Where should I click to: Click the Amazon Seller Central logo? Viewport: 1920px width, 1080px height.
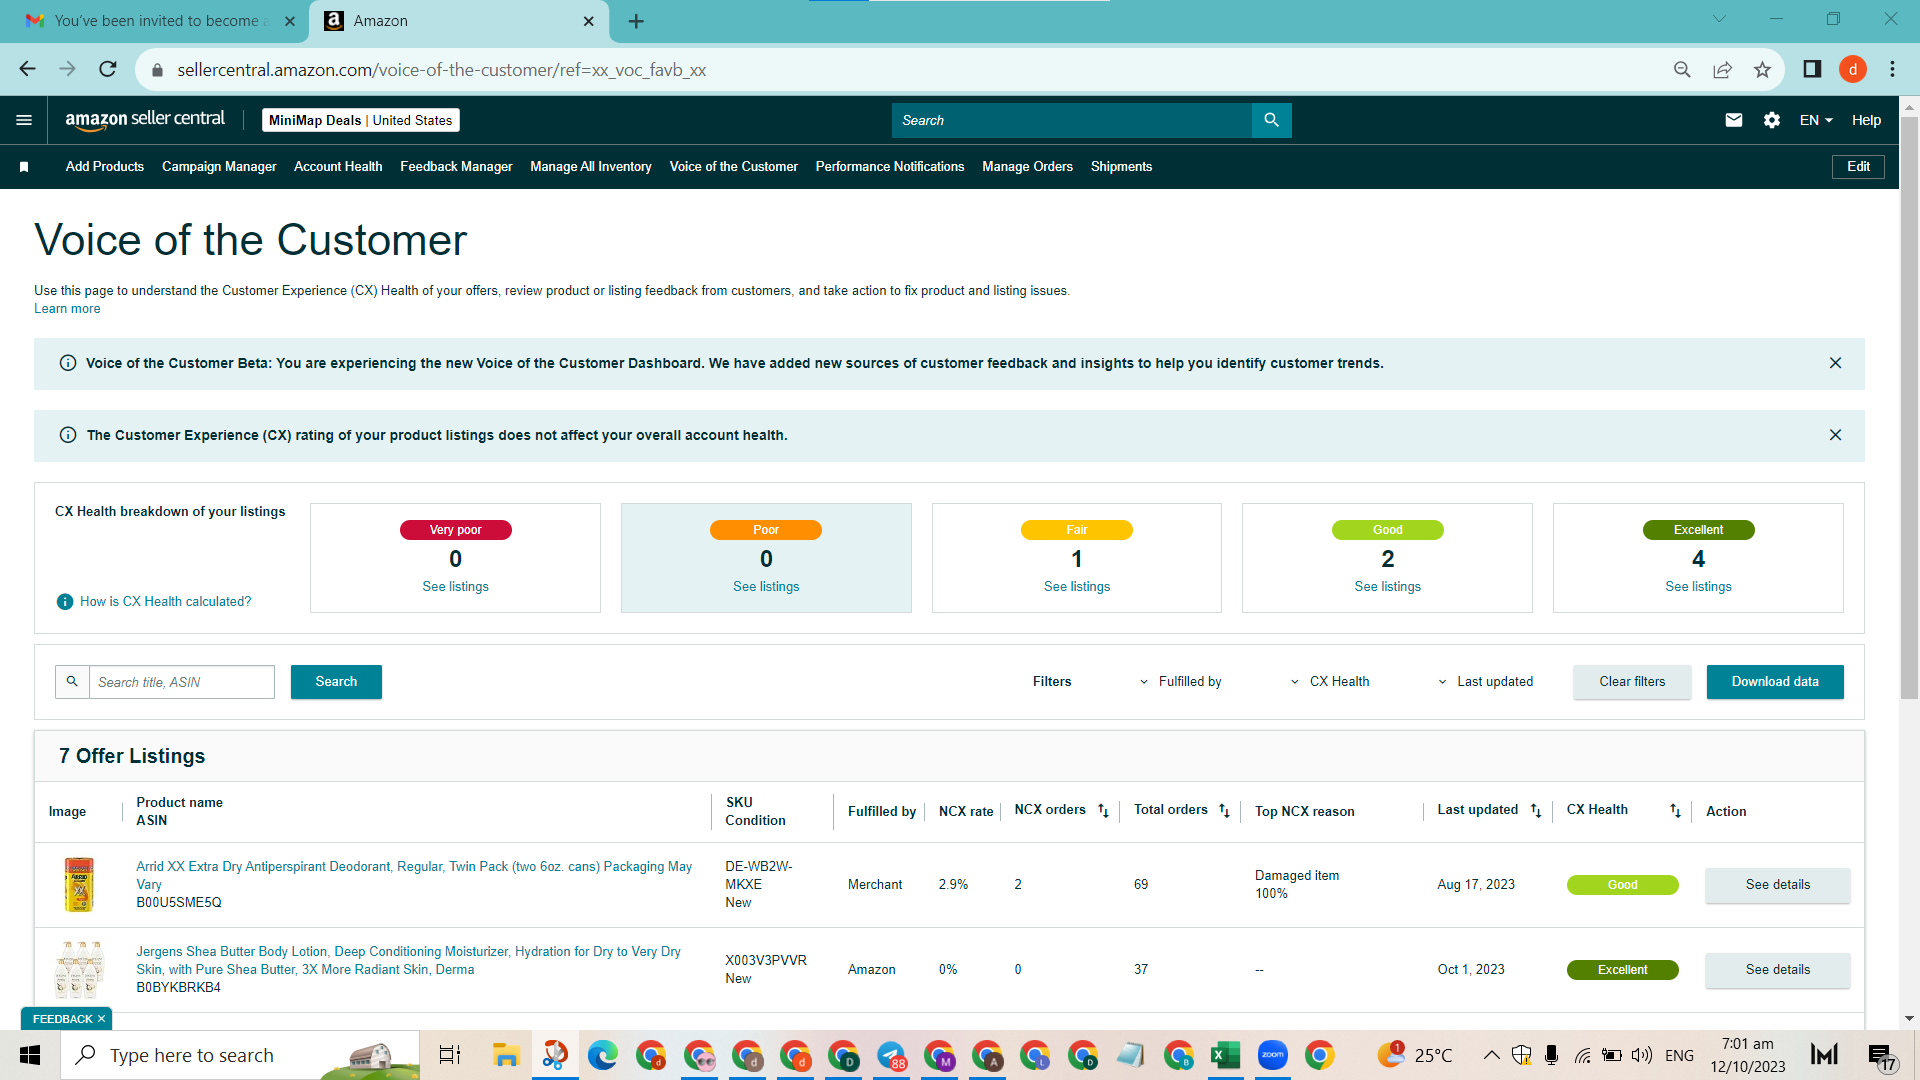[x=145, y=119]
